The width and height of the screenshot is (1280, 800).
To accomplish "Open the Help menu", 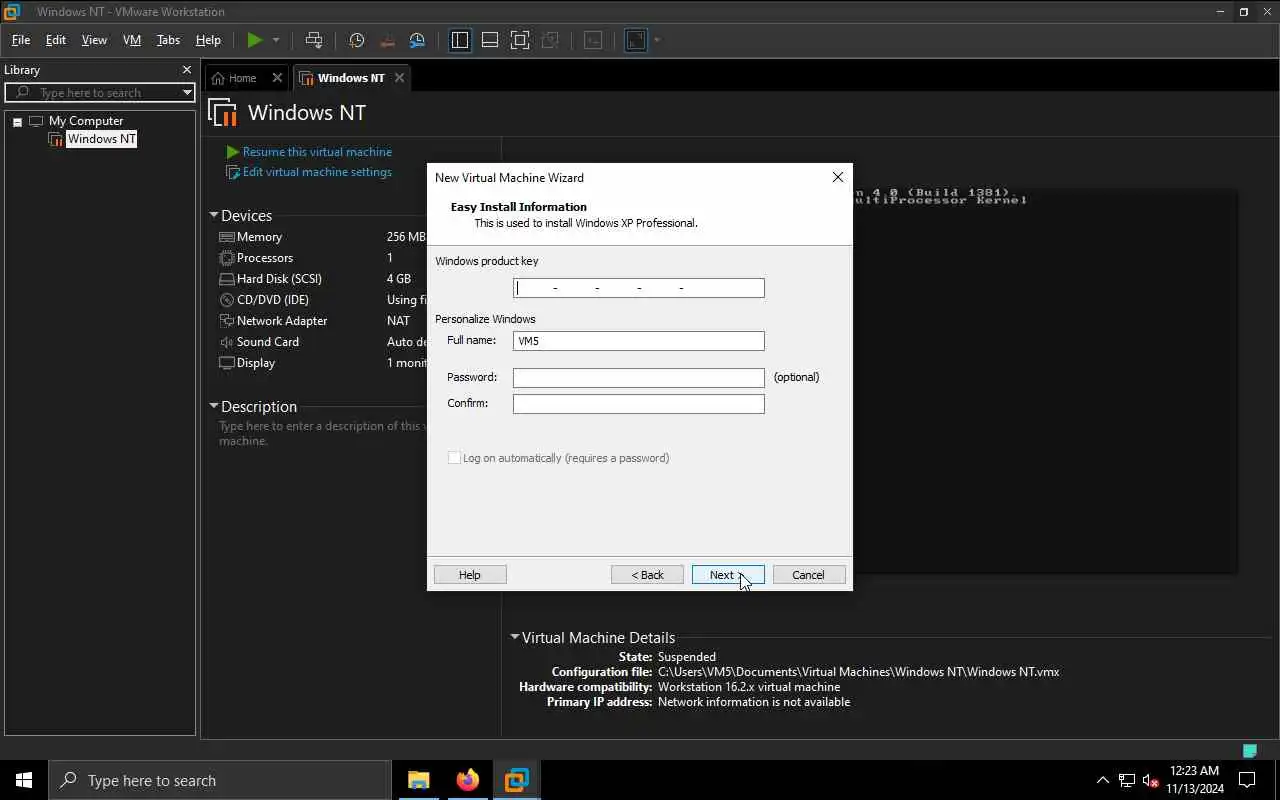I will pos(208,40).
